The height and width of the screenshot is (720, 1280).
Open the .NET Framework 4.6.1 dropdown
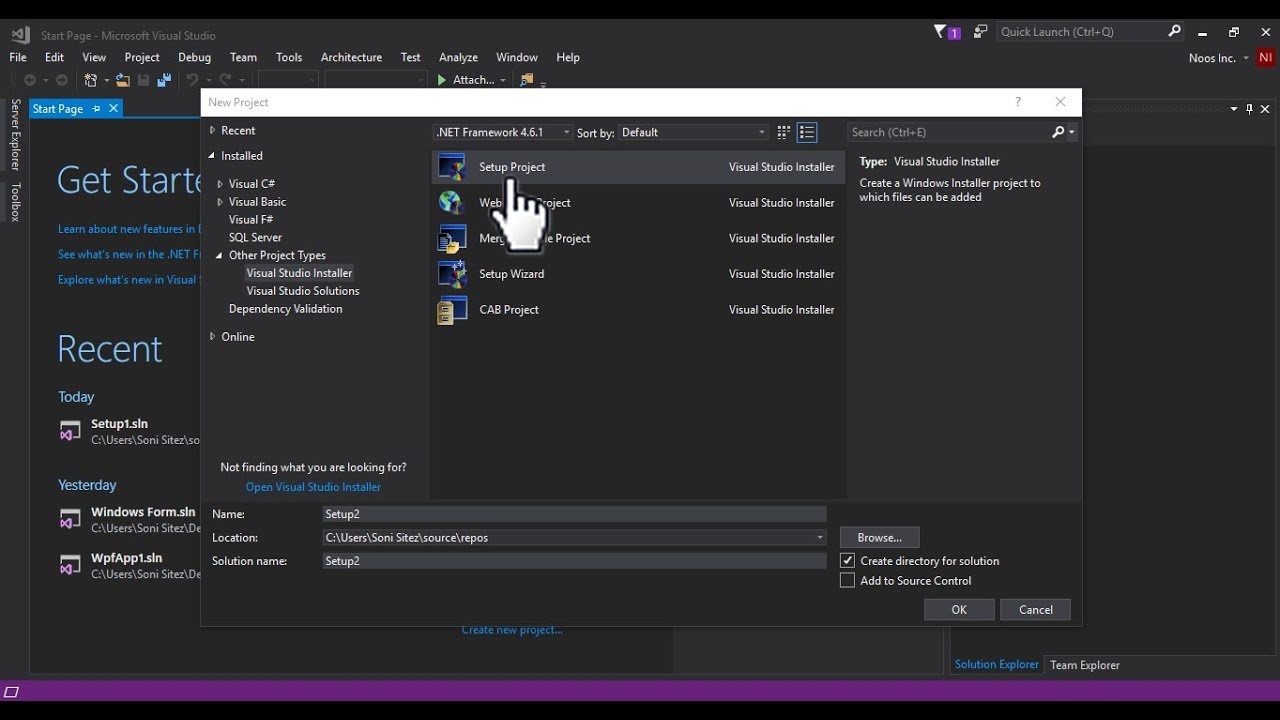(x=503, y=132)
